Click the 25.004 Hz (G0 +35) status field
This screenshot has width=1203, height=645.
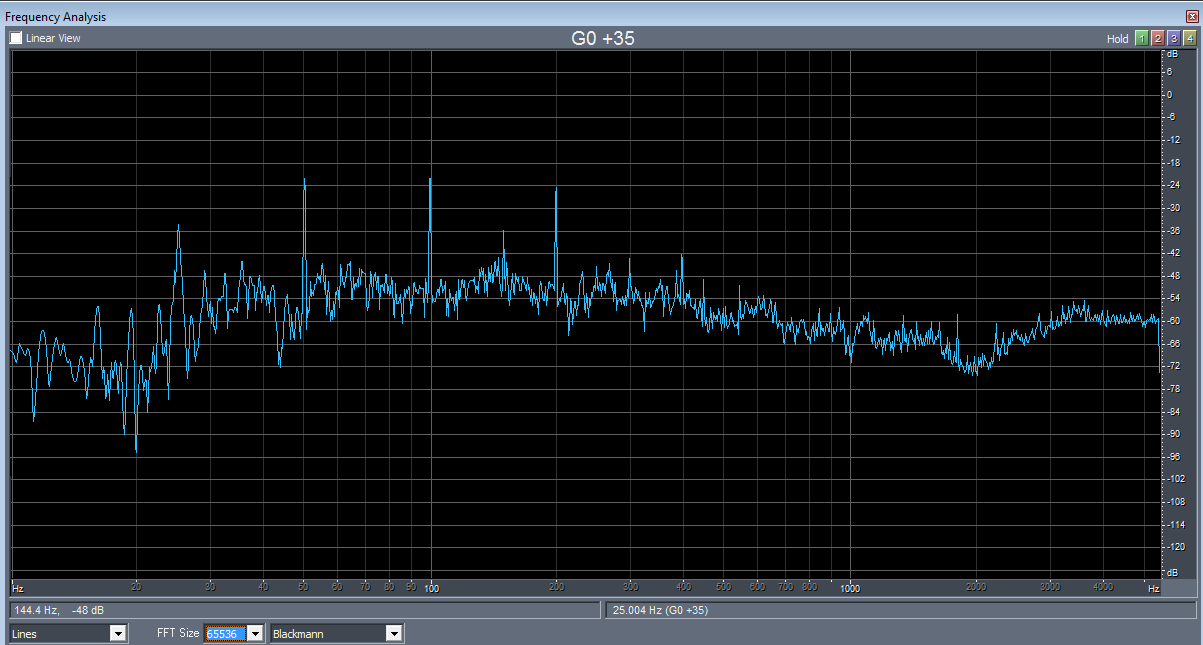[901, 609]
